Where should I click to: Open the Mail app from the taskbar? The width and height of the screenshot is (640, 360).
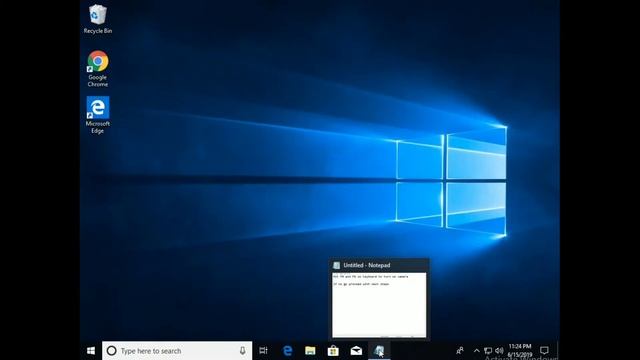point(356,351)
